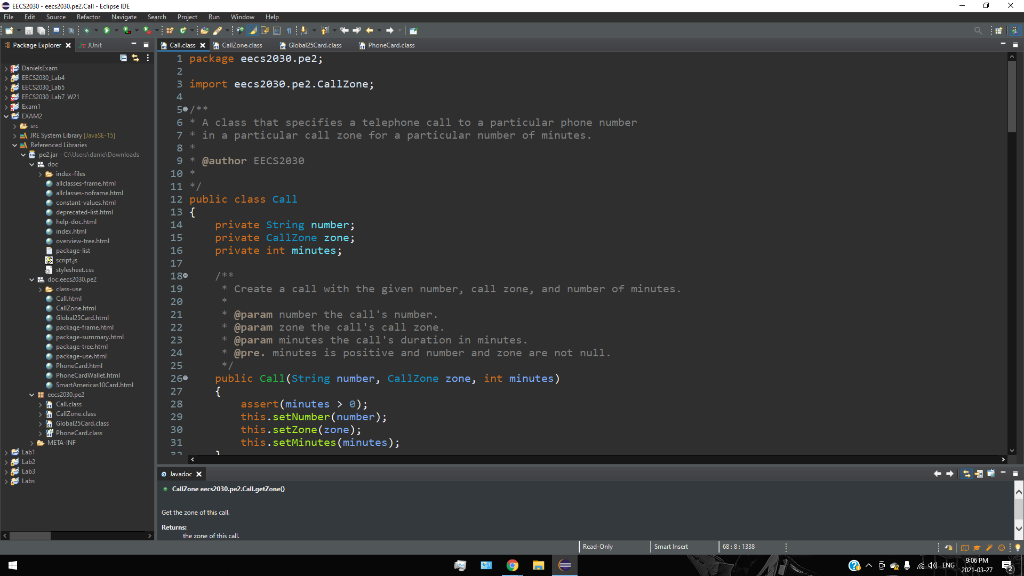Image resolution: width=1024 pixels, height=576 pixels.
Task: Toggle Read-Only mode in the status bar
Action: click(x=600, y=547)
